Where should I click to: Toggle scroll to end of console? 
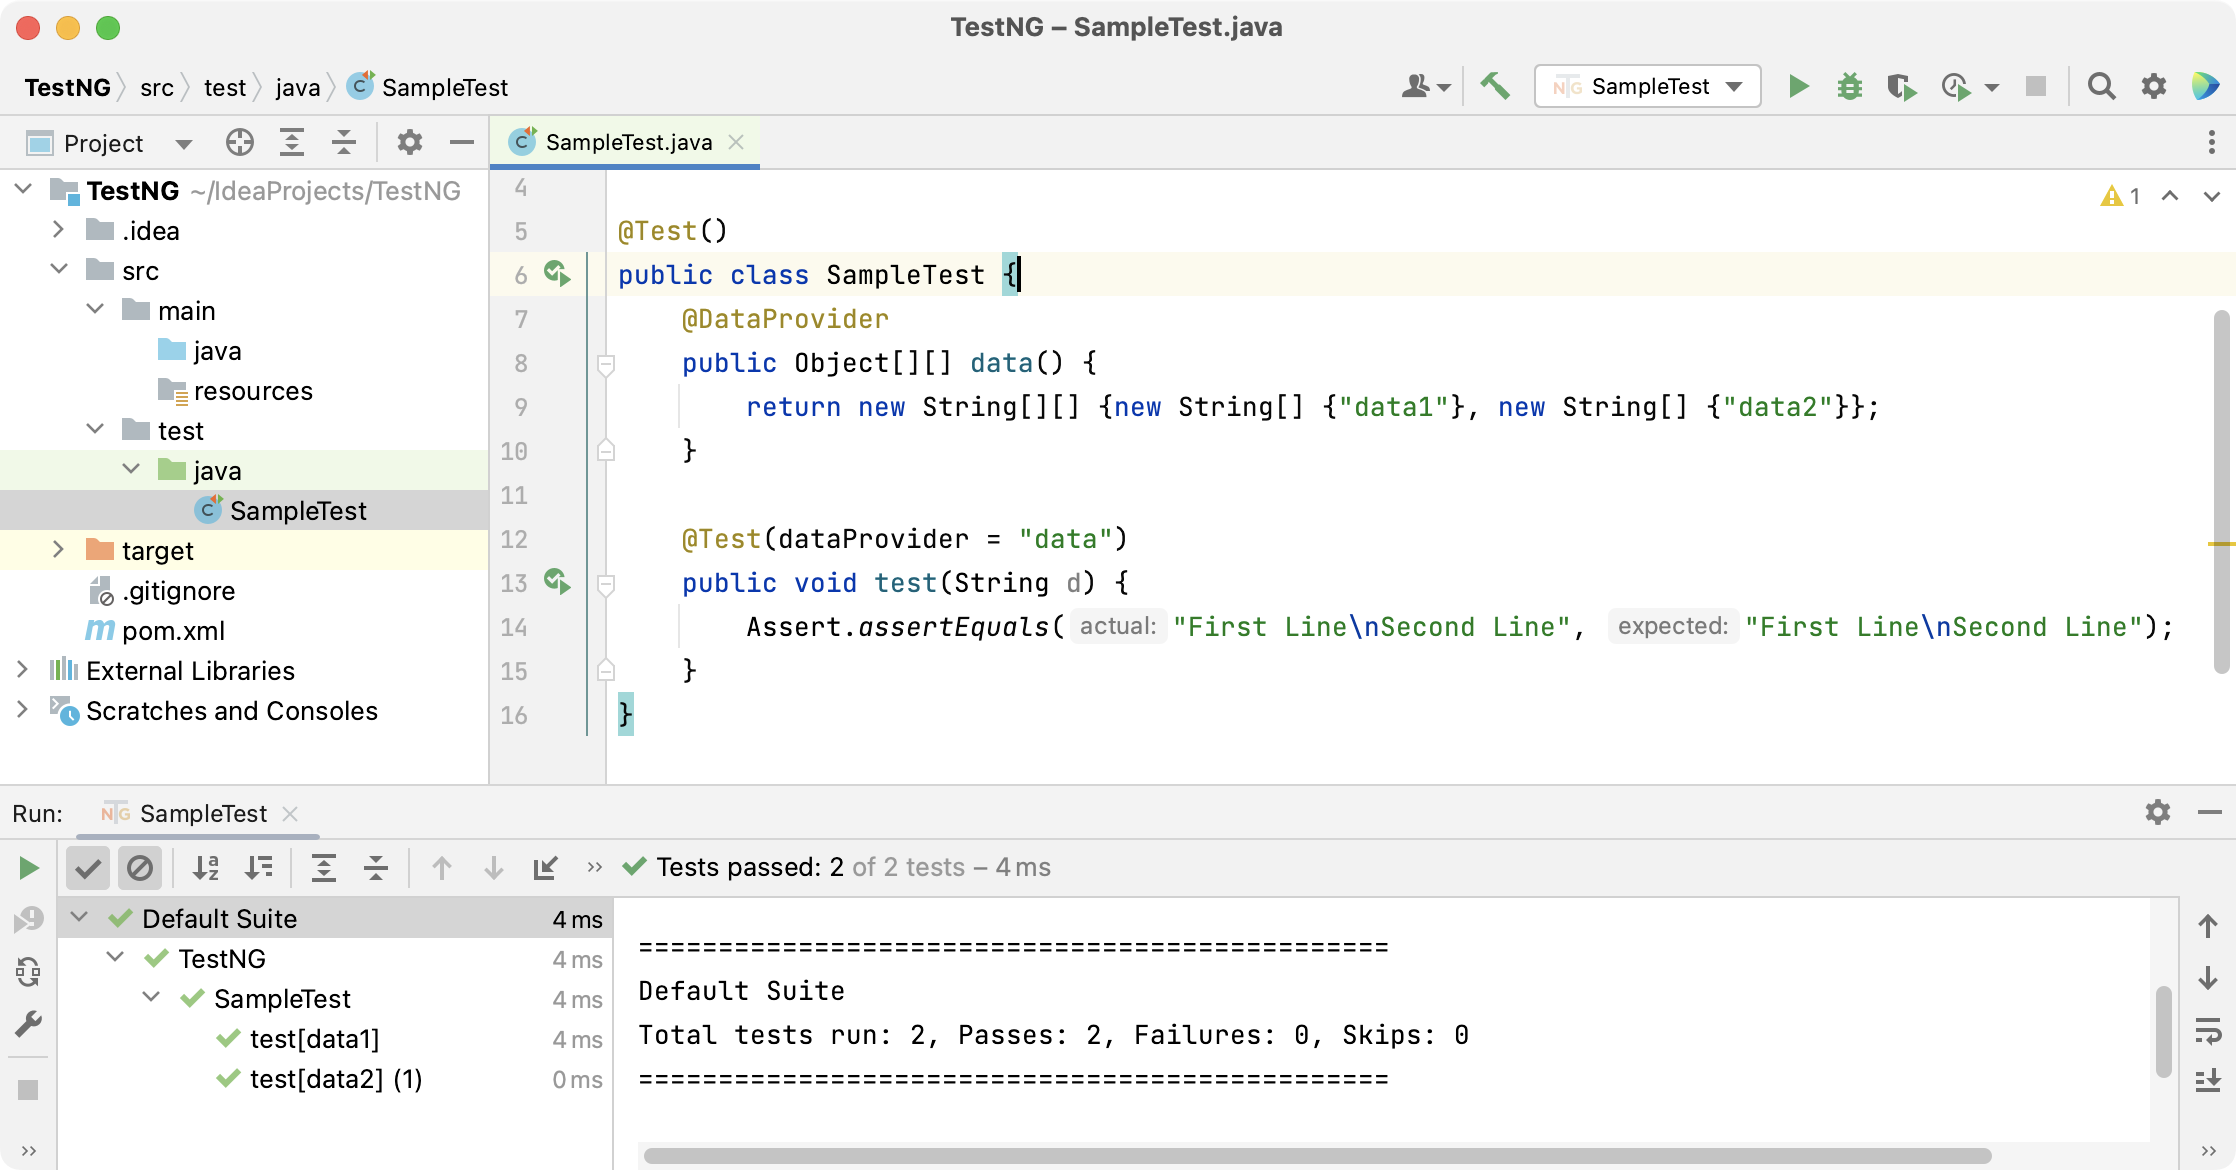[x=2208, y=1081]
